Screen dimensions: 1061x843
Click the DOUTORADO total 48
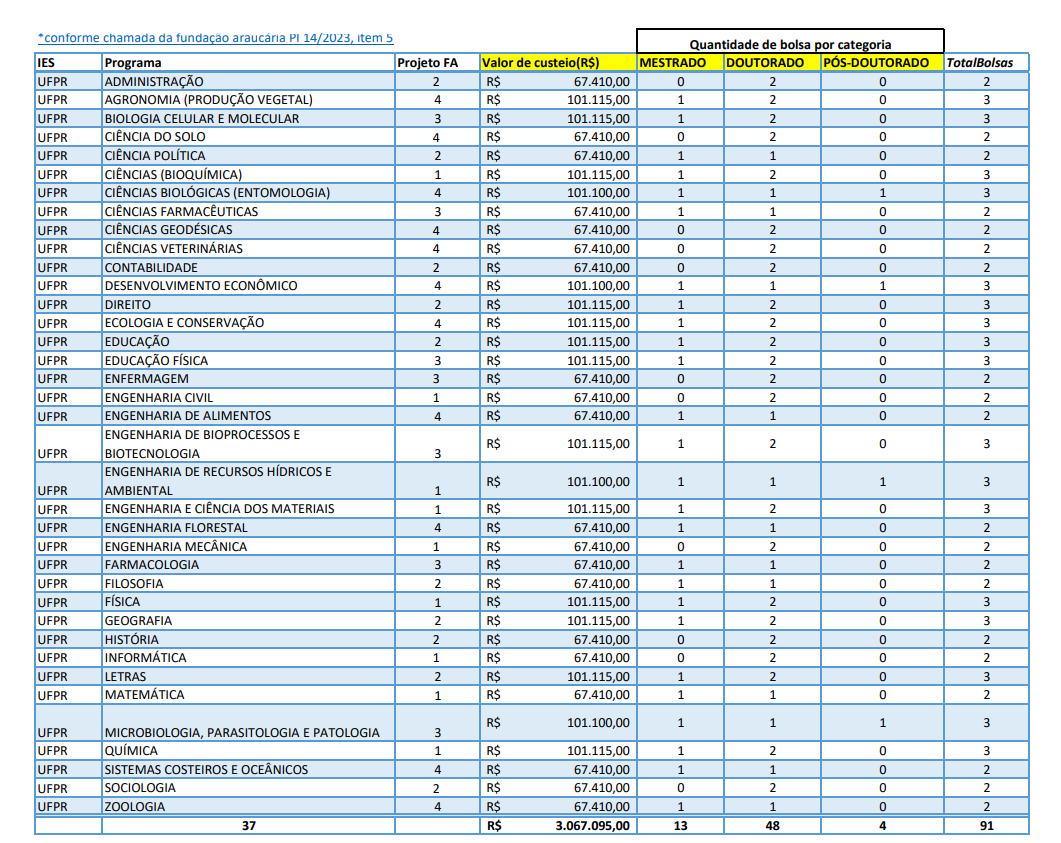coord(772,825)
